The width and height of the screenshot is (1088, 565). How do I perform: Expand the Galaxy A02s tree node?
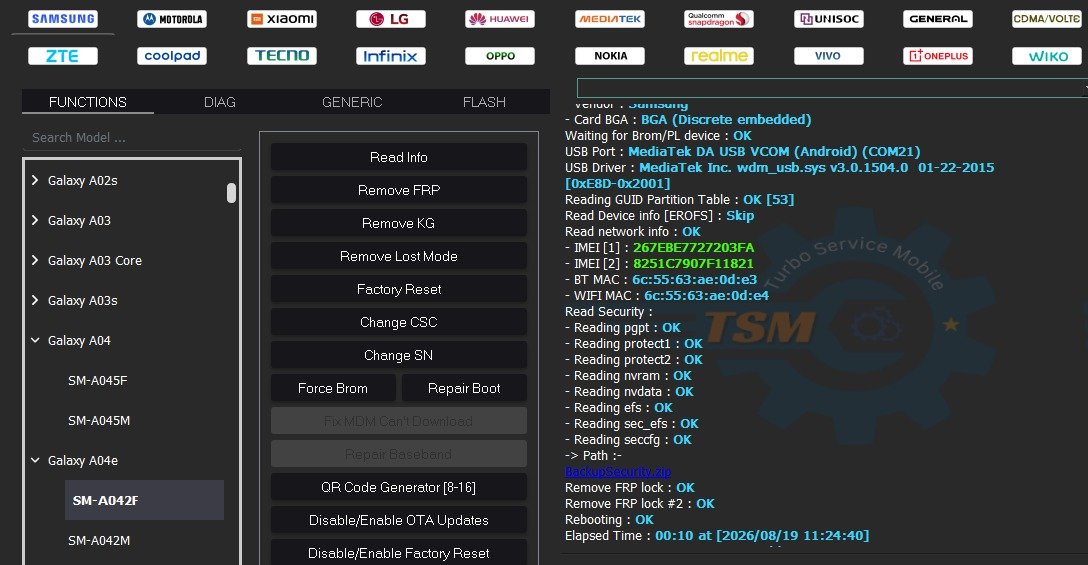click(x=35, y=180)
